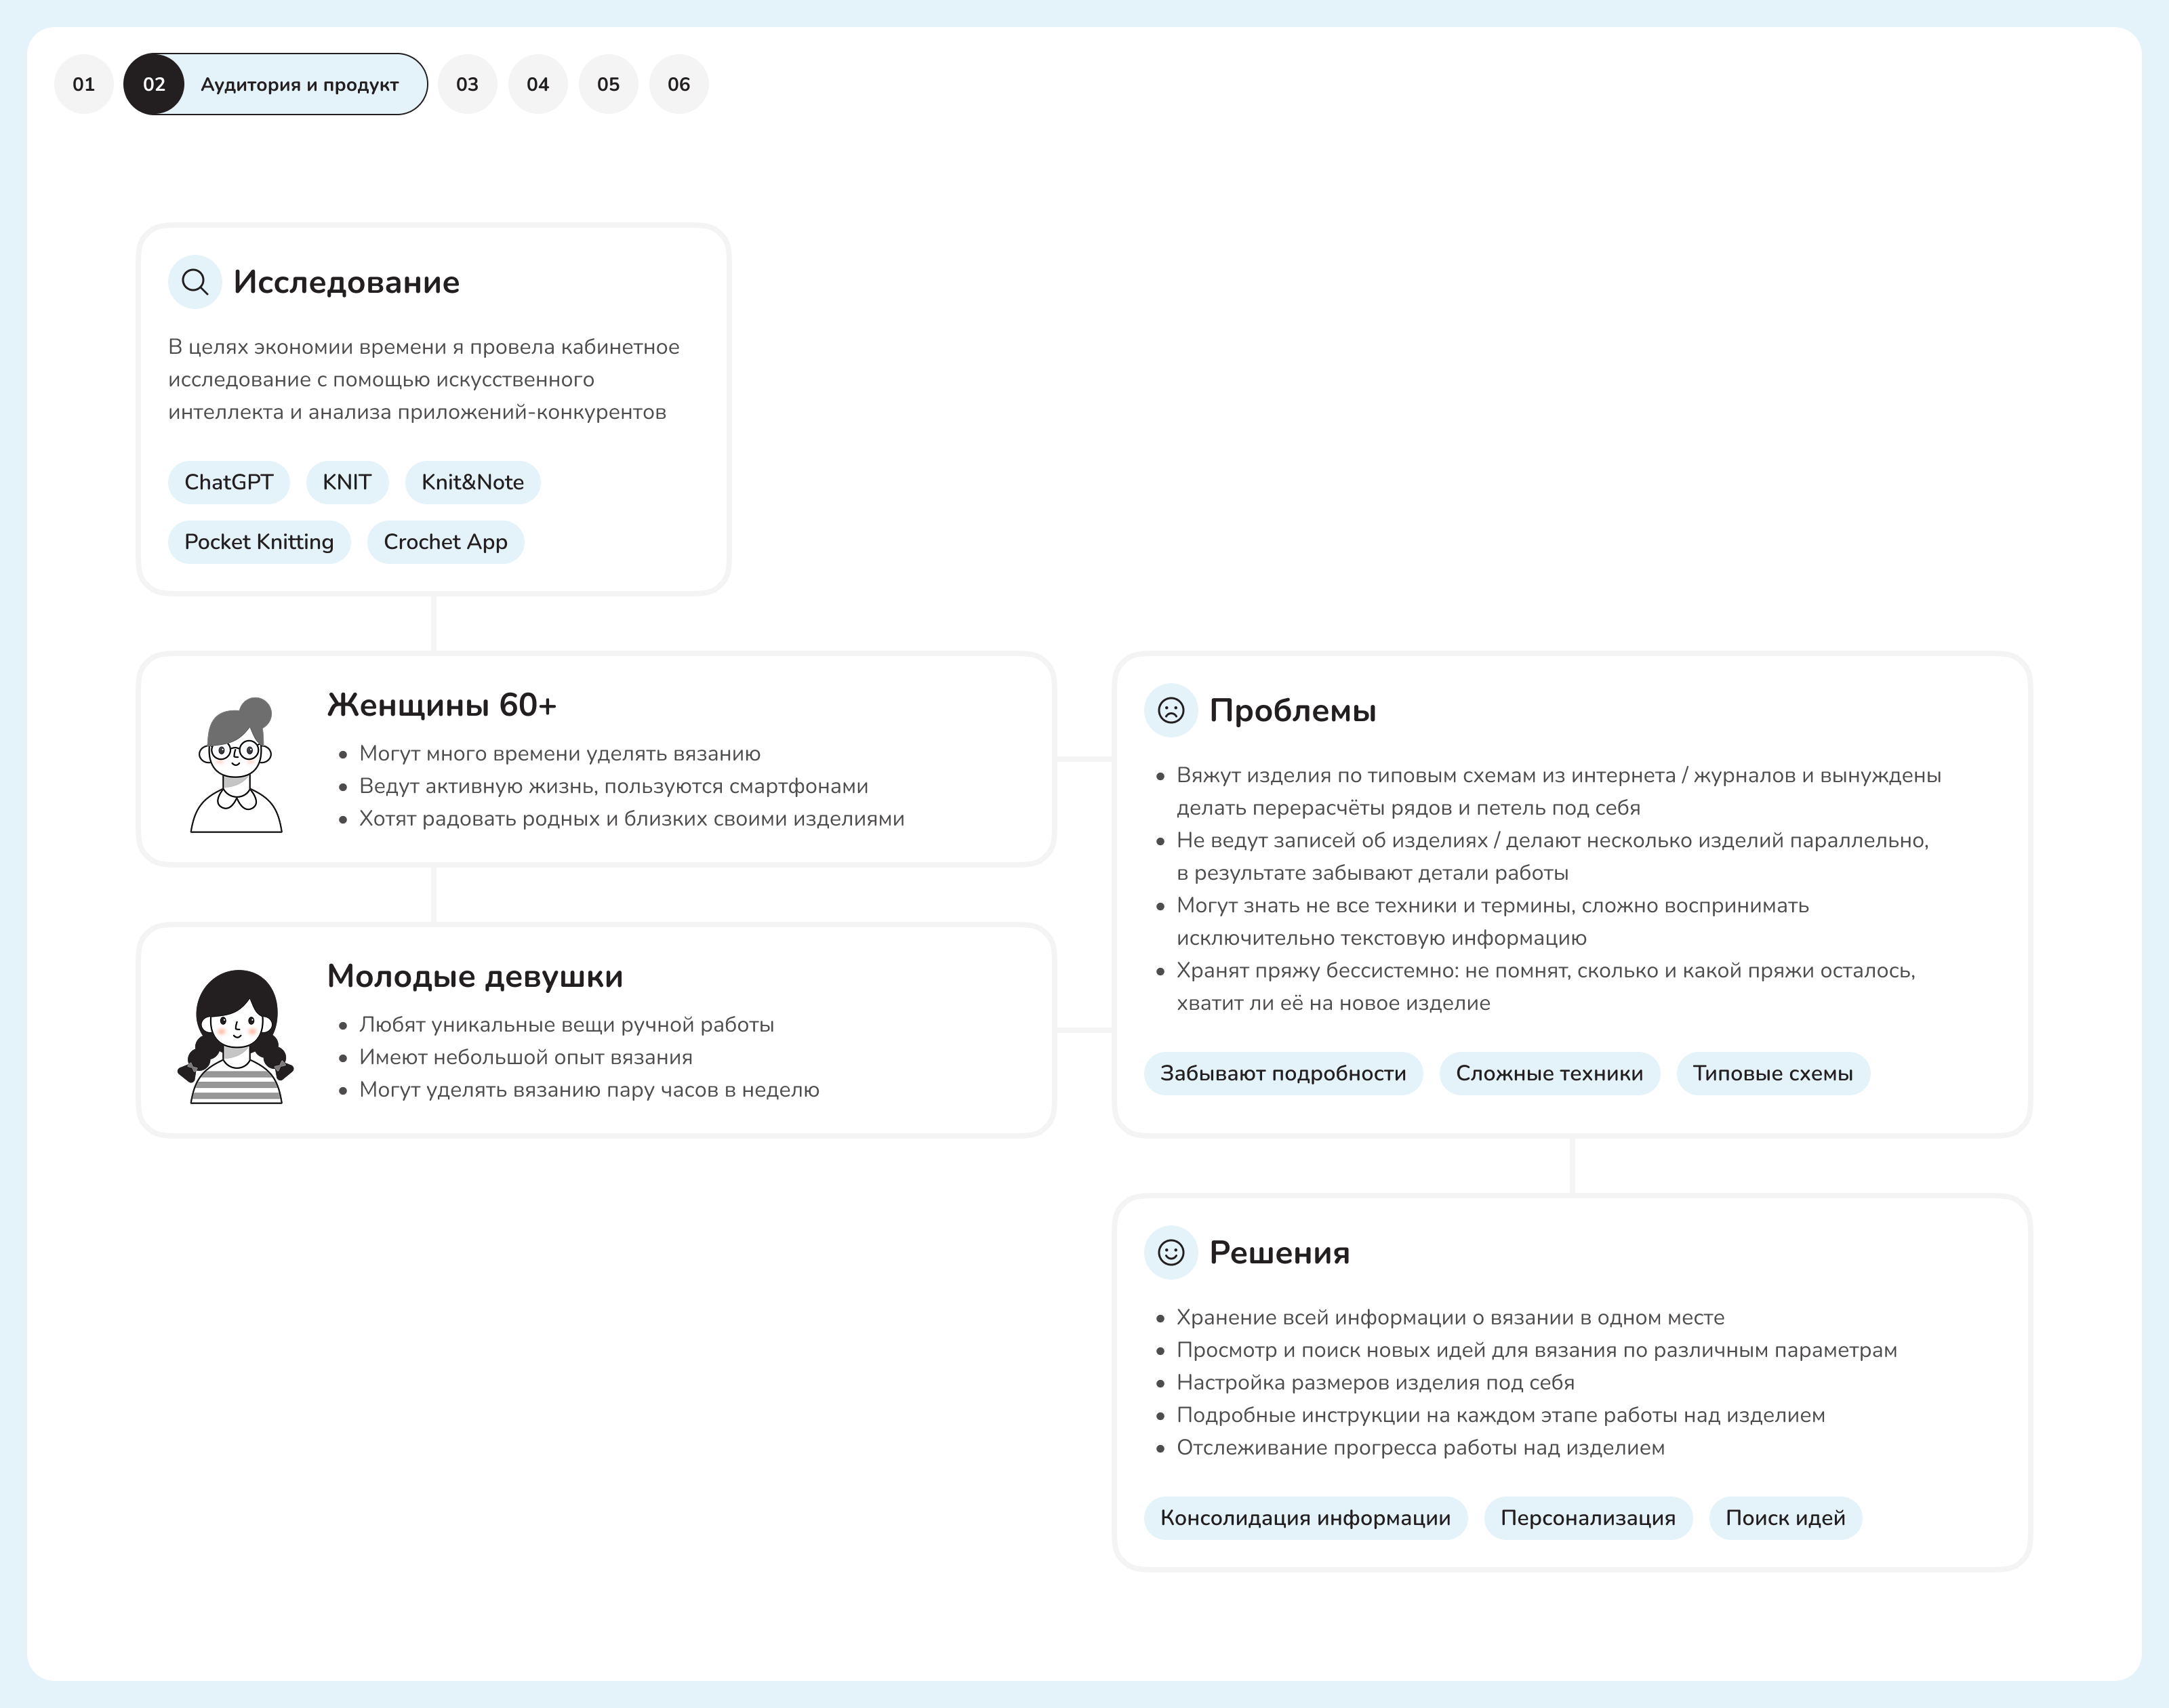Click the ChatGPT tag

[x=228, y=482]
